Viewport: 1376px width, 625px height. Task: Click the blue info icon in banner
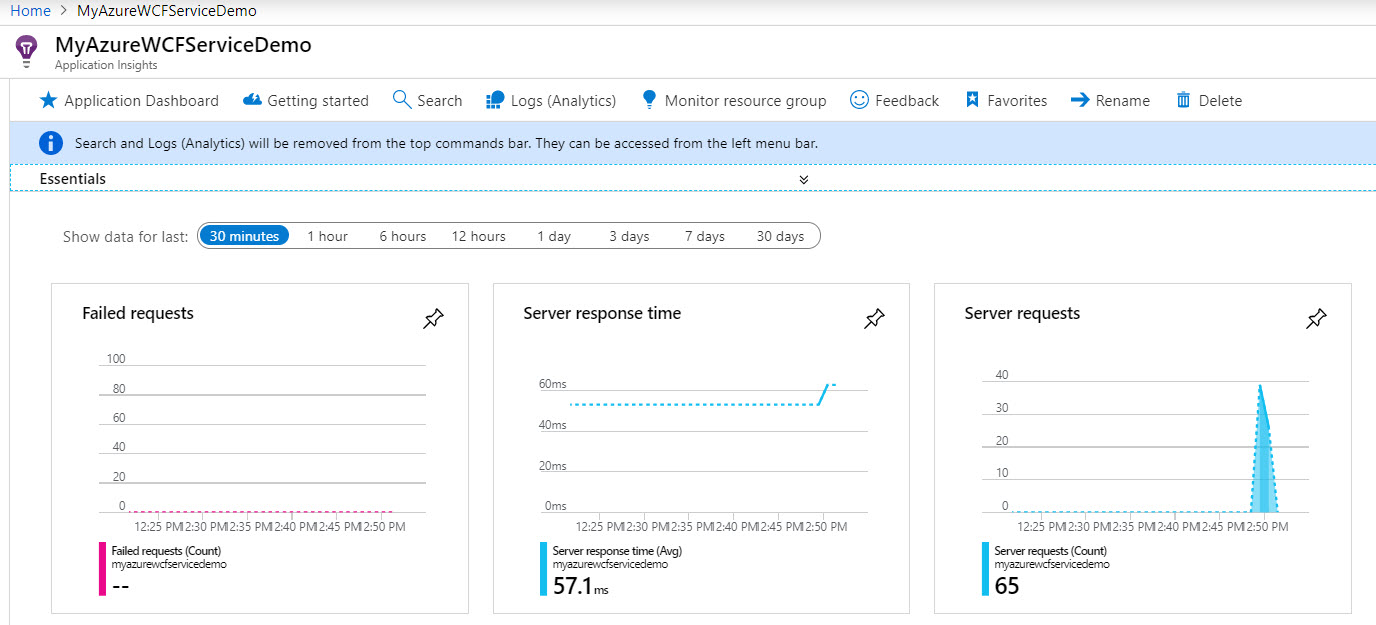[x=51, y=143]
